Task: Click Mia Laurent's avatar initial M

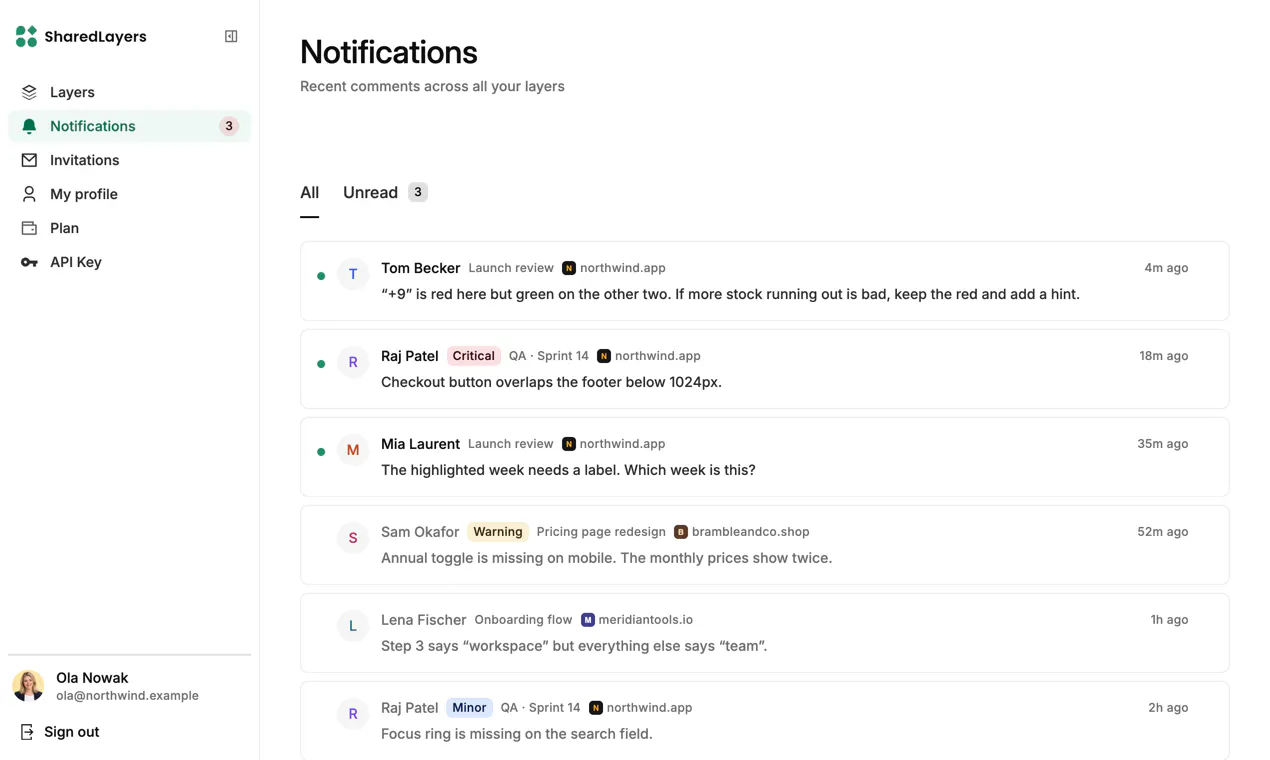Action: 353,450
